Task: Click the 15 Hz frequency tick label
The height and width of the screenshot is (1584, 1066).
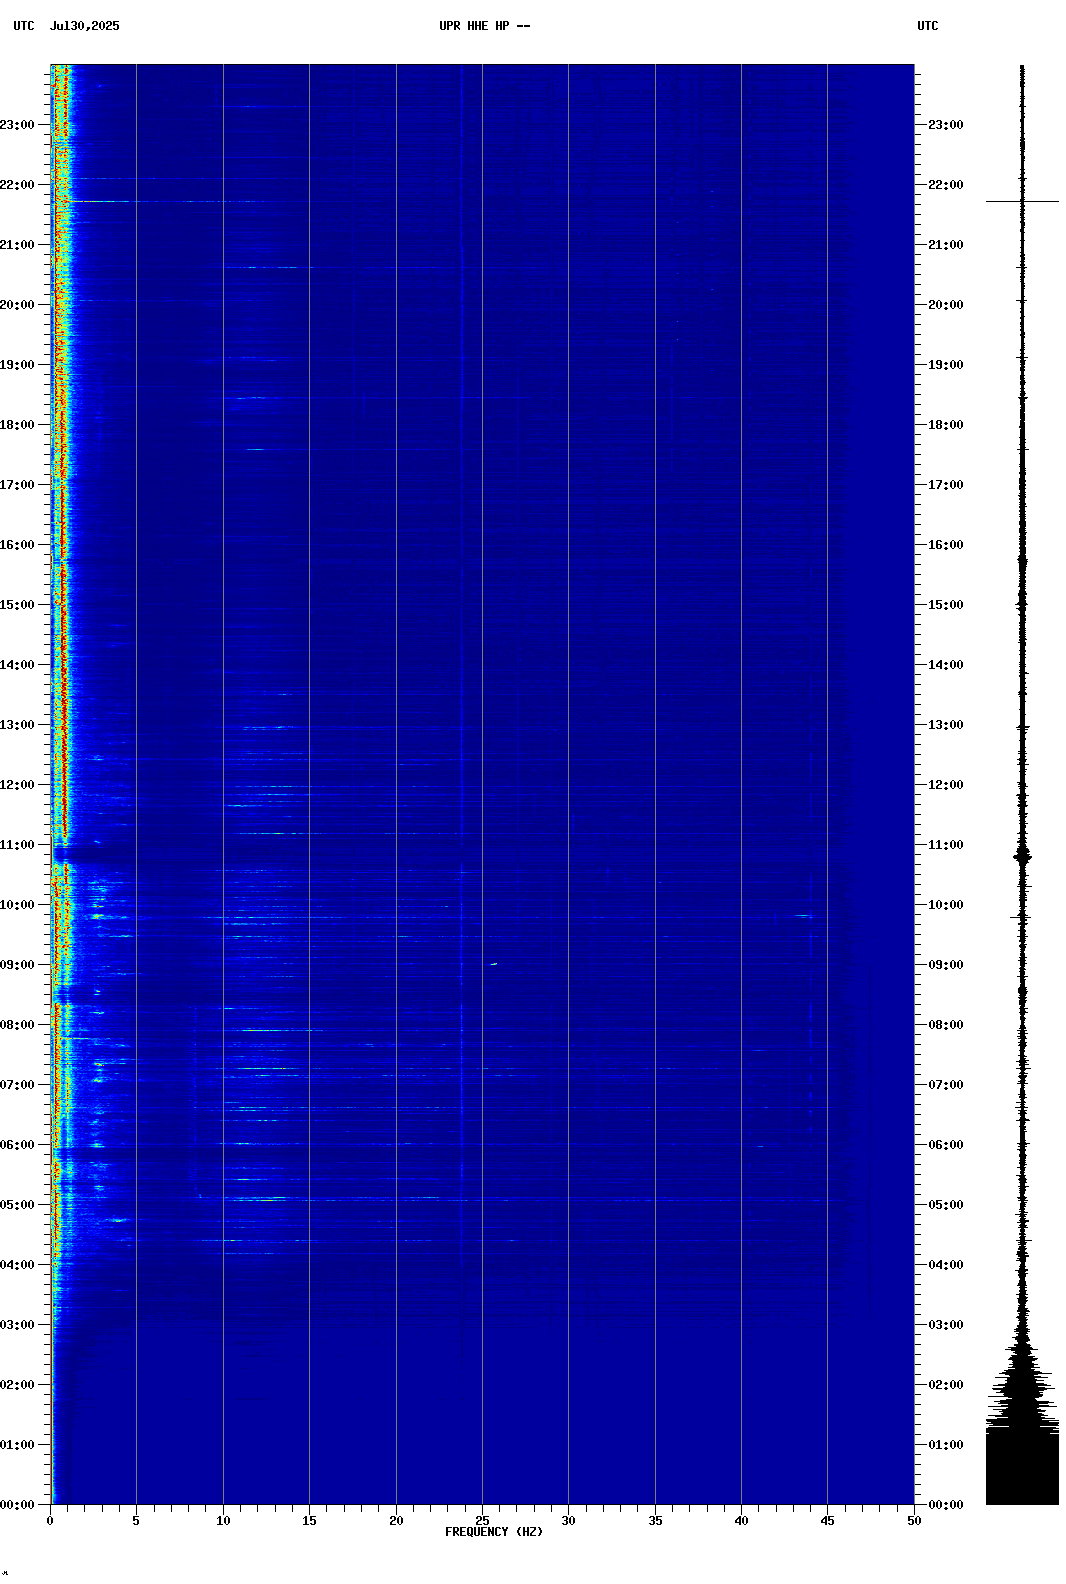Action: (309, 1521)
